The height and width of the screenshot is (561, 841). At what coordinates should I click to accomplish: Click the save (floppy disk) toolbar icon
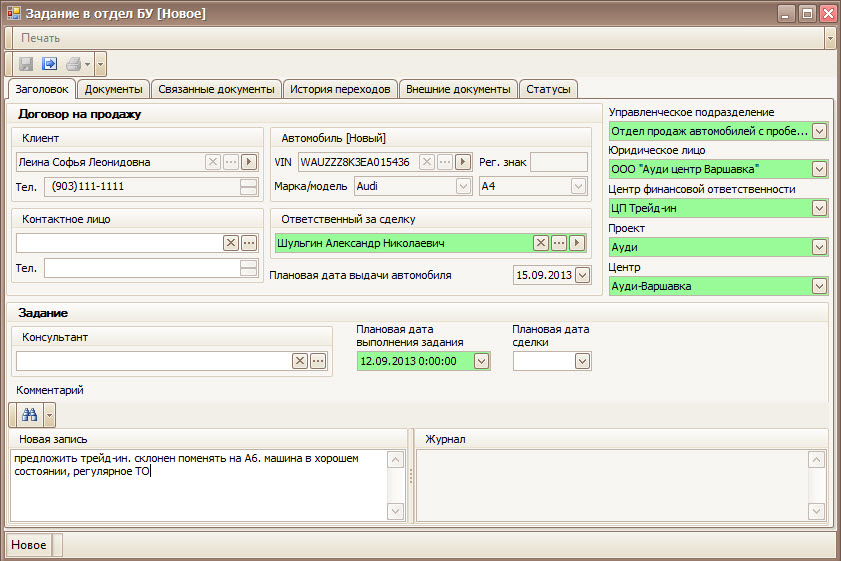pos(26,64)
